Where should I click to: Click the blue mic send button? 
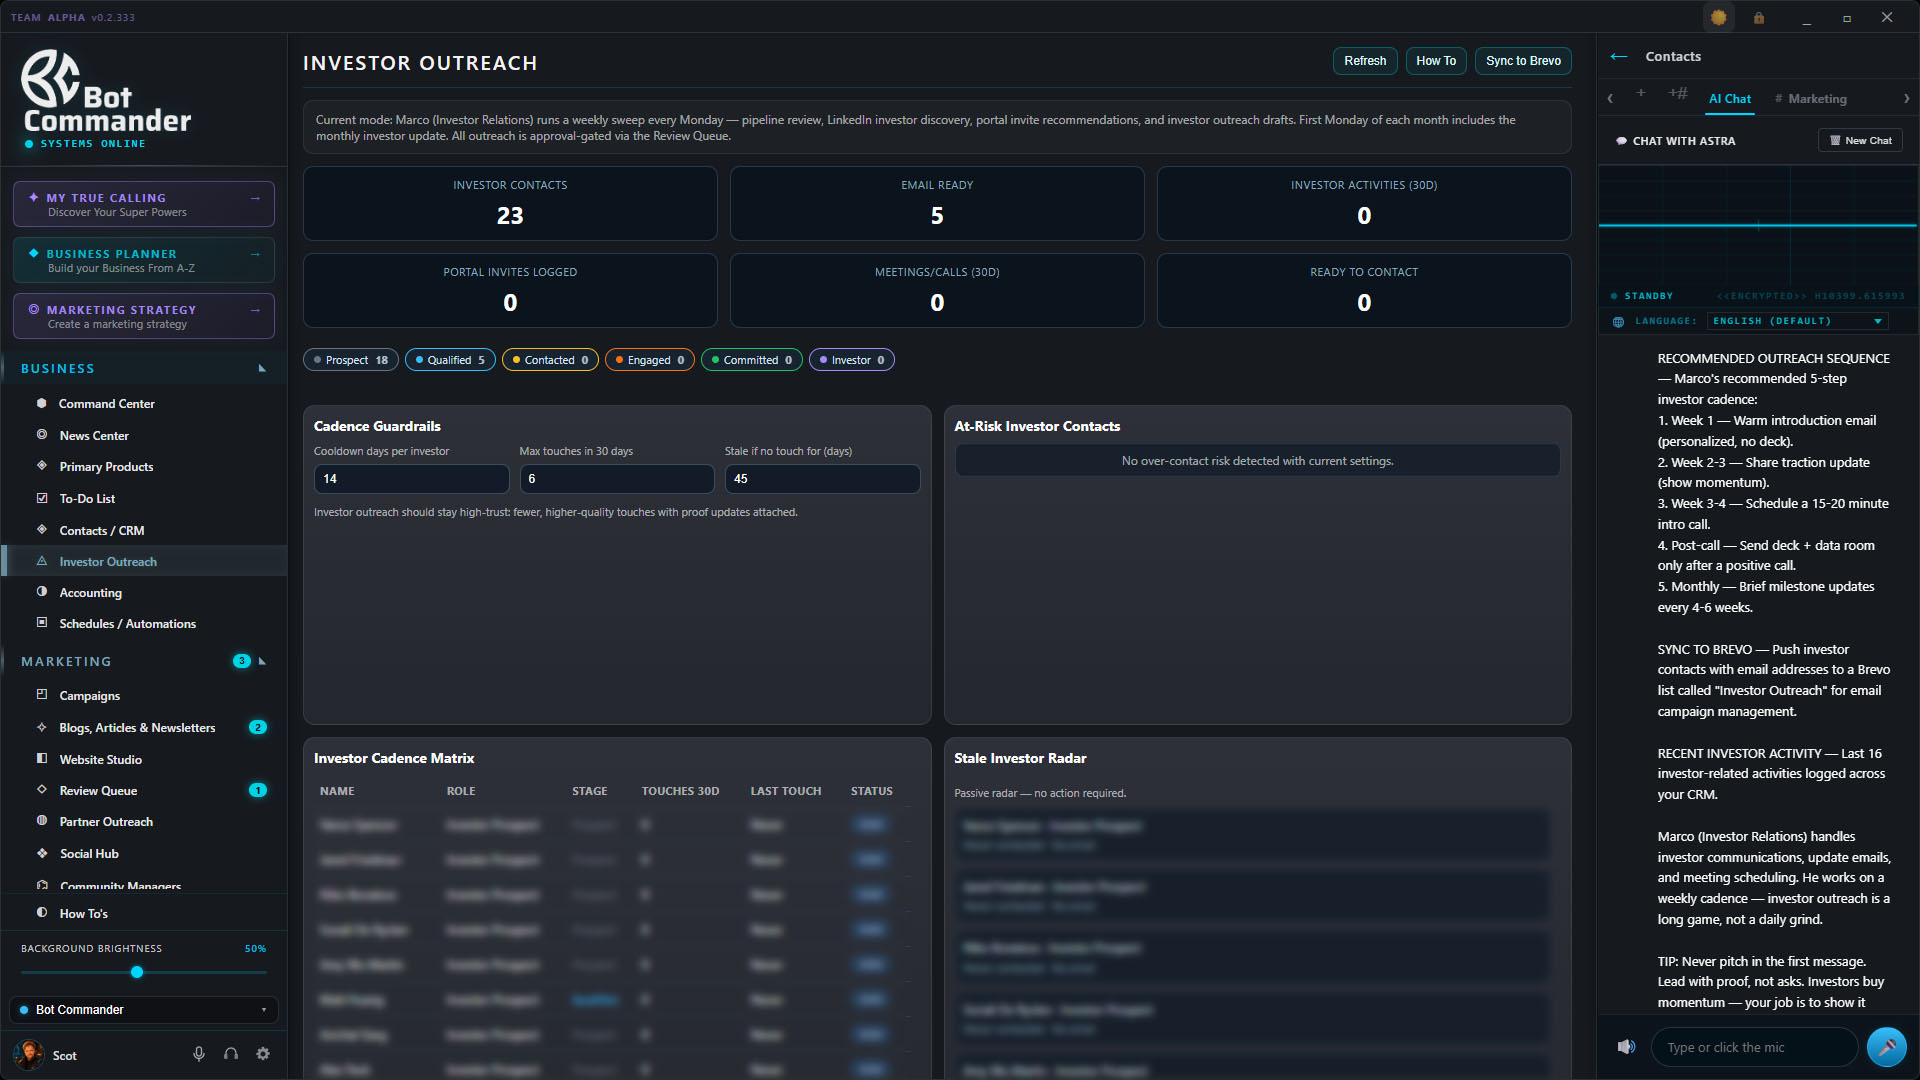tap(1887, 1047)
